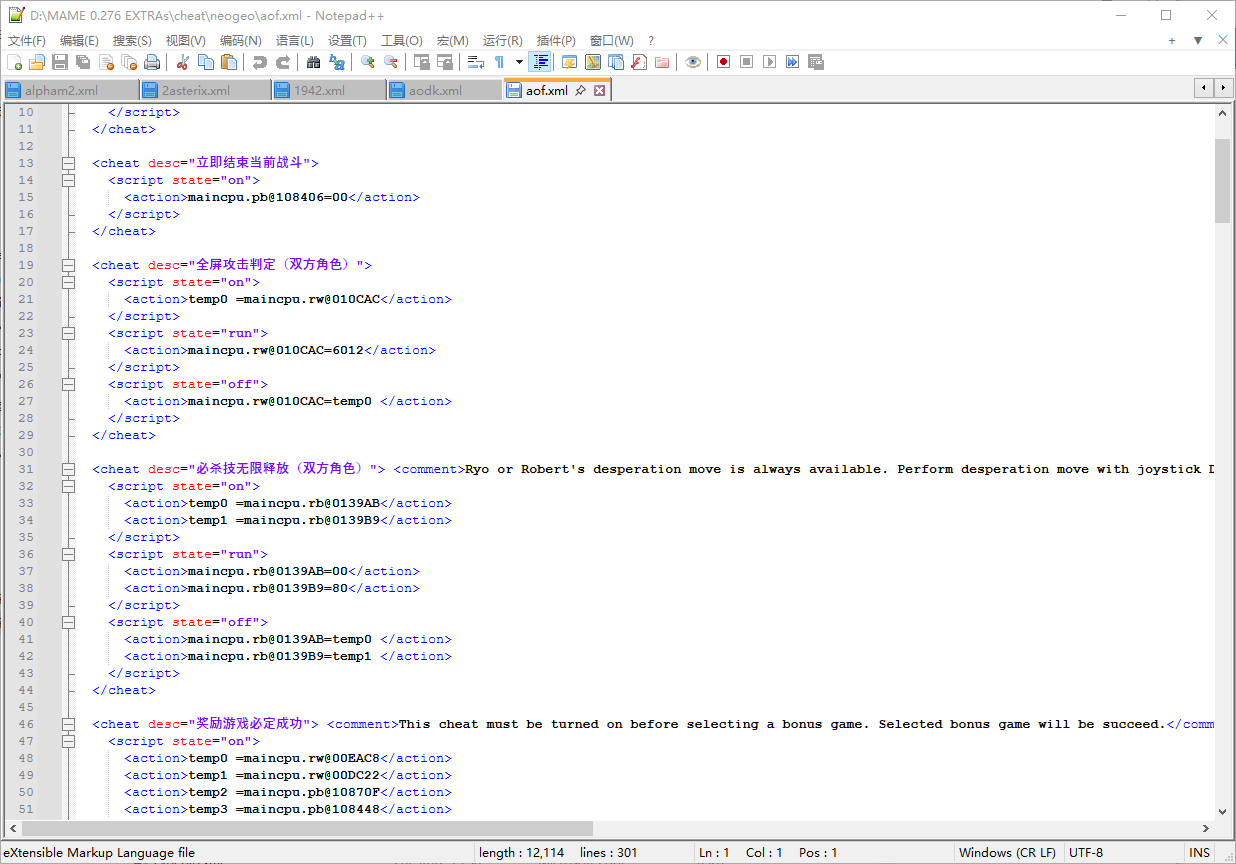Toggle the pin on aof.xml tab
1236x864 pixels.
click(x=581, y=90)
